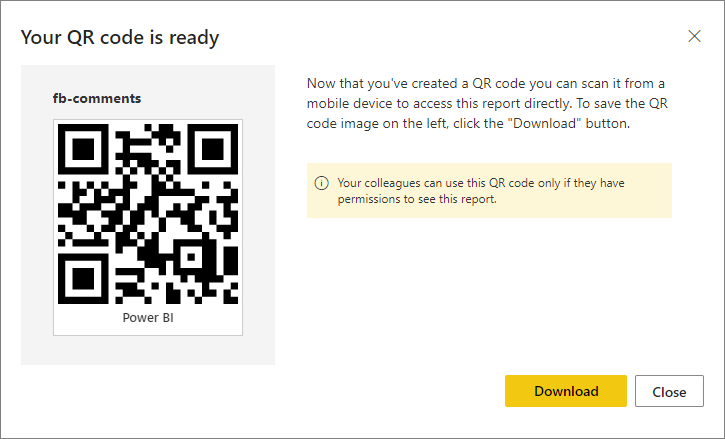Click the Power BI label under QR code
Image resolution: width=725 pixels, height=439 pixels.
[x=148, y=318]
